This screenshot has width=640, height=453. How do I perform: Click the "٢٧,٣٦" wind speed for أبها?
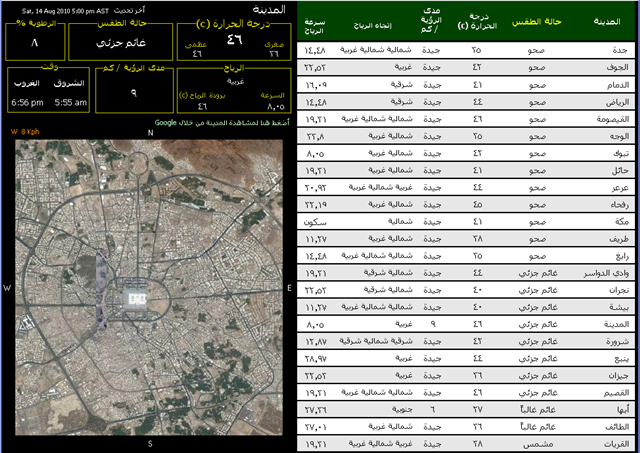pos(316,411)
